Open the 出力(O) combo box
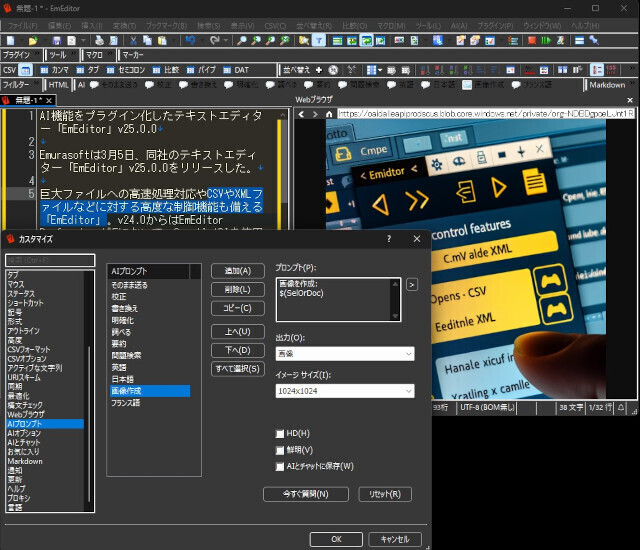This screenshot has width=640, height=550. (345, 354)
